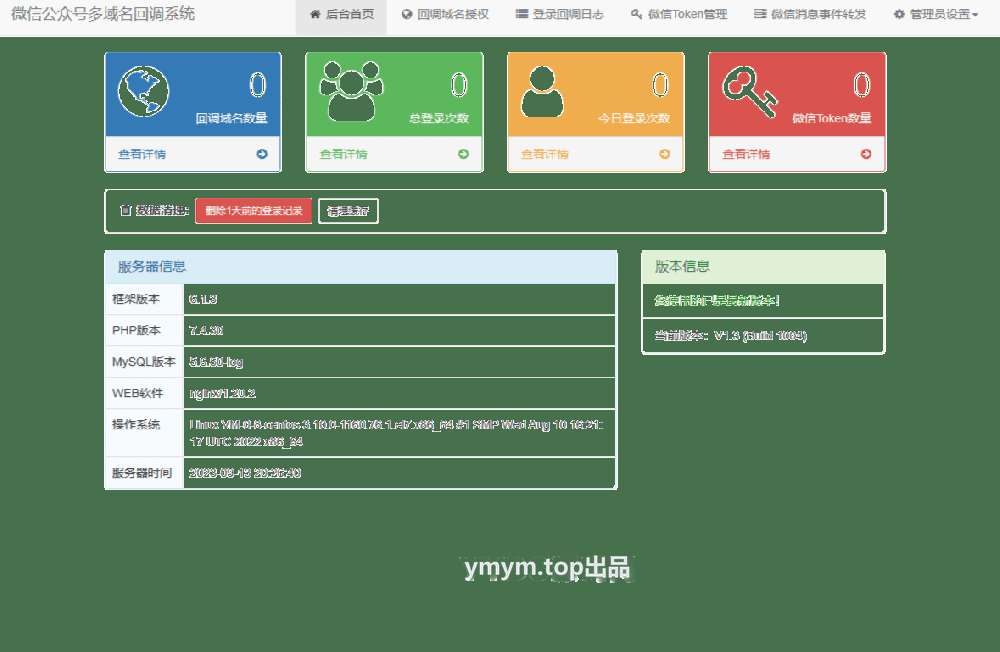Click the 总登录次数 label

(439, 118)
